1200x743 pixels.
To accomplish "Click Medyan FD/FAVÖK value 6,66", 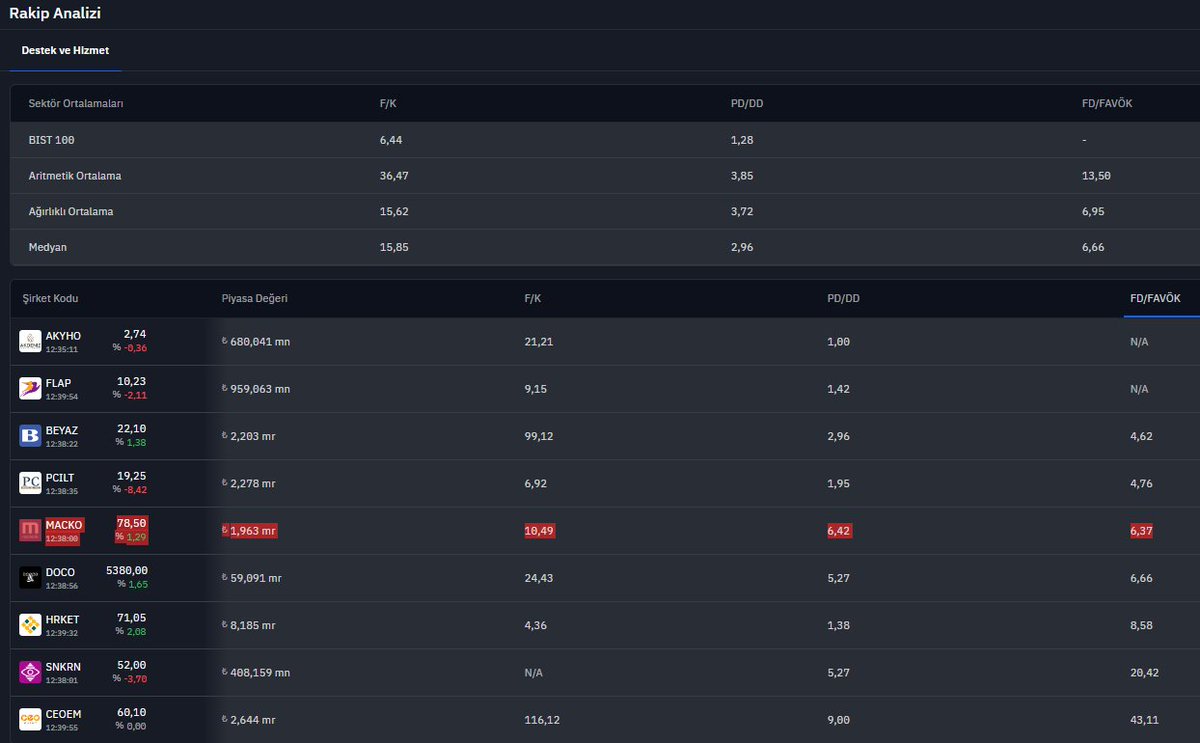I will (1093, 247).
